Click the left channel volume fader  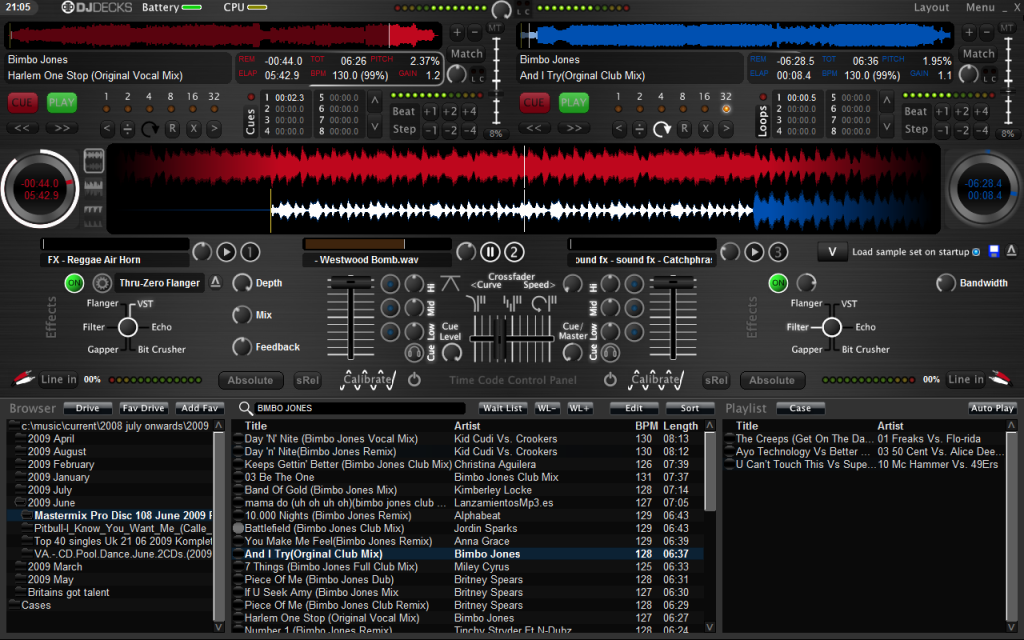(x=351, y=281)
